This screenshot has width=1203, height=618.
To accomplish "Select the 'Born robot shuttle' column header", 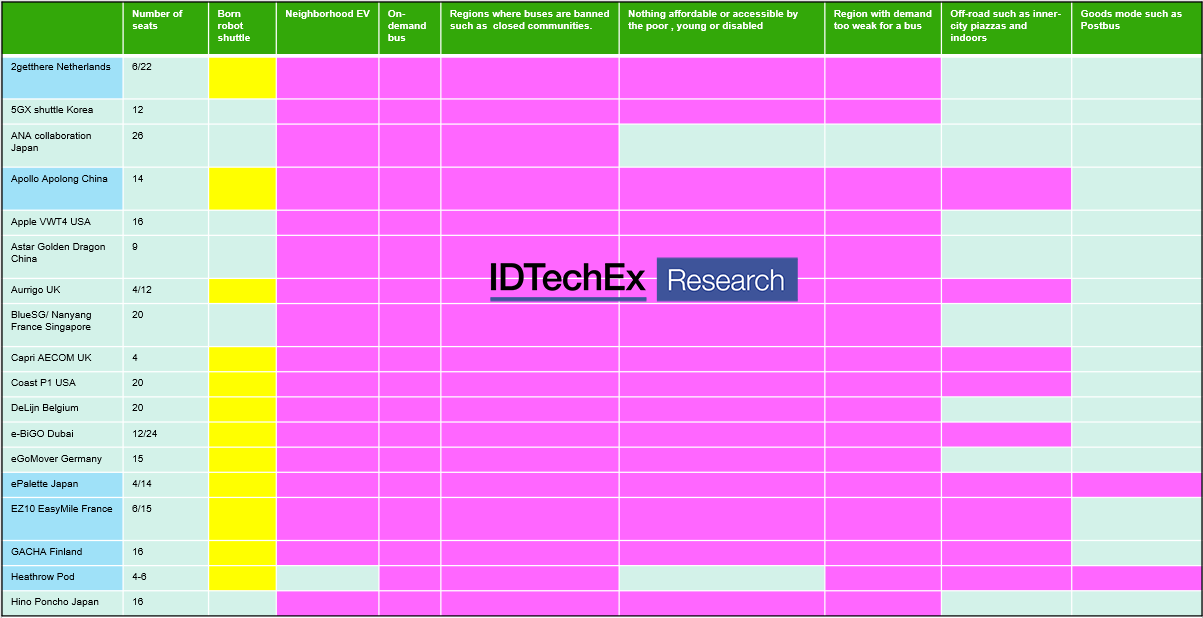I will (x=241, y=29).
